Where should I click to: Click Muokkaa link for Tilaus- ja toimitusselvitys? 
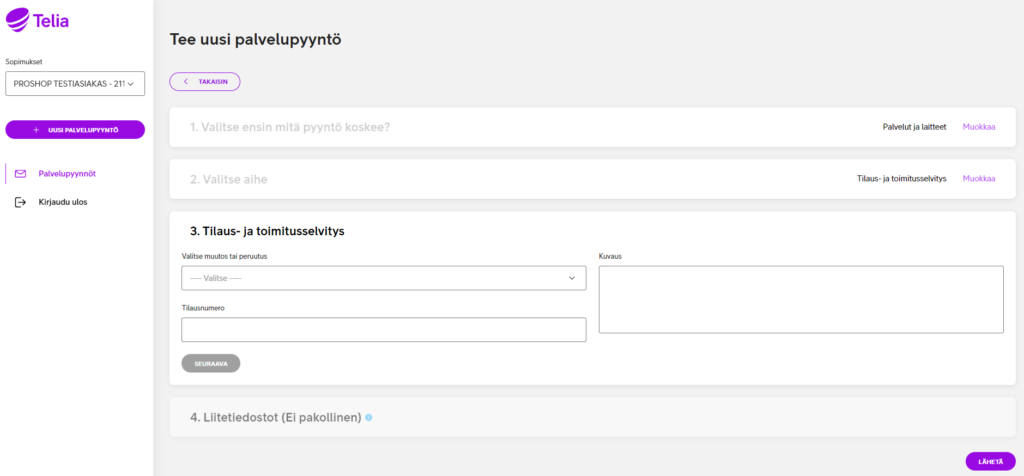(979, 178)
